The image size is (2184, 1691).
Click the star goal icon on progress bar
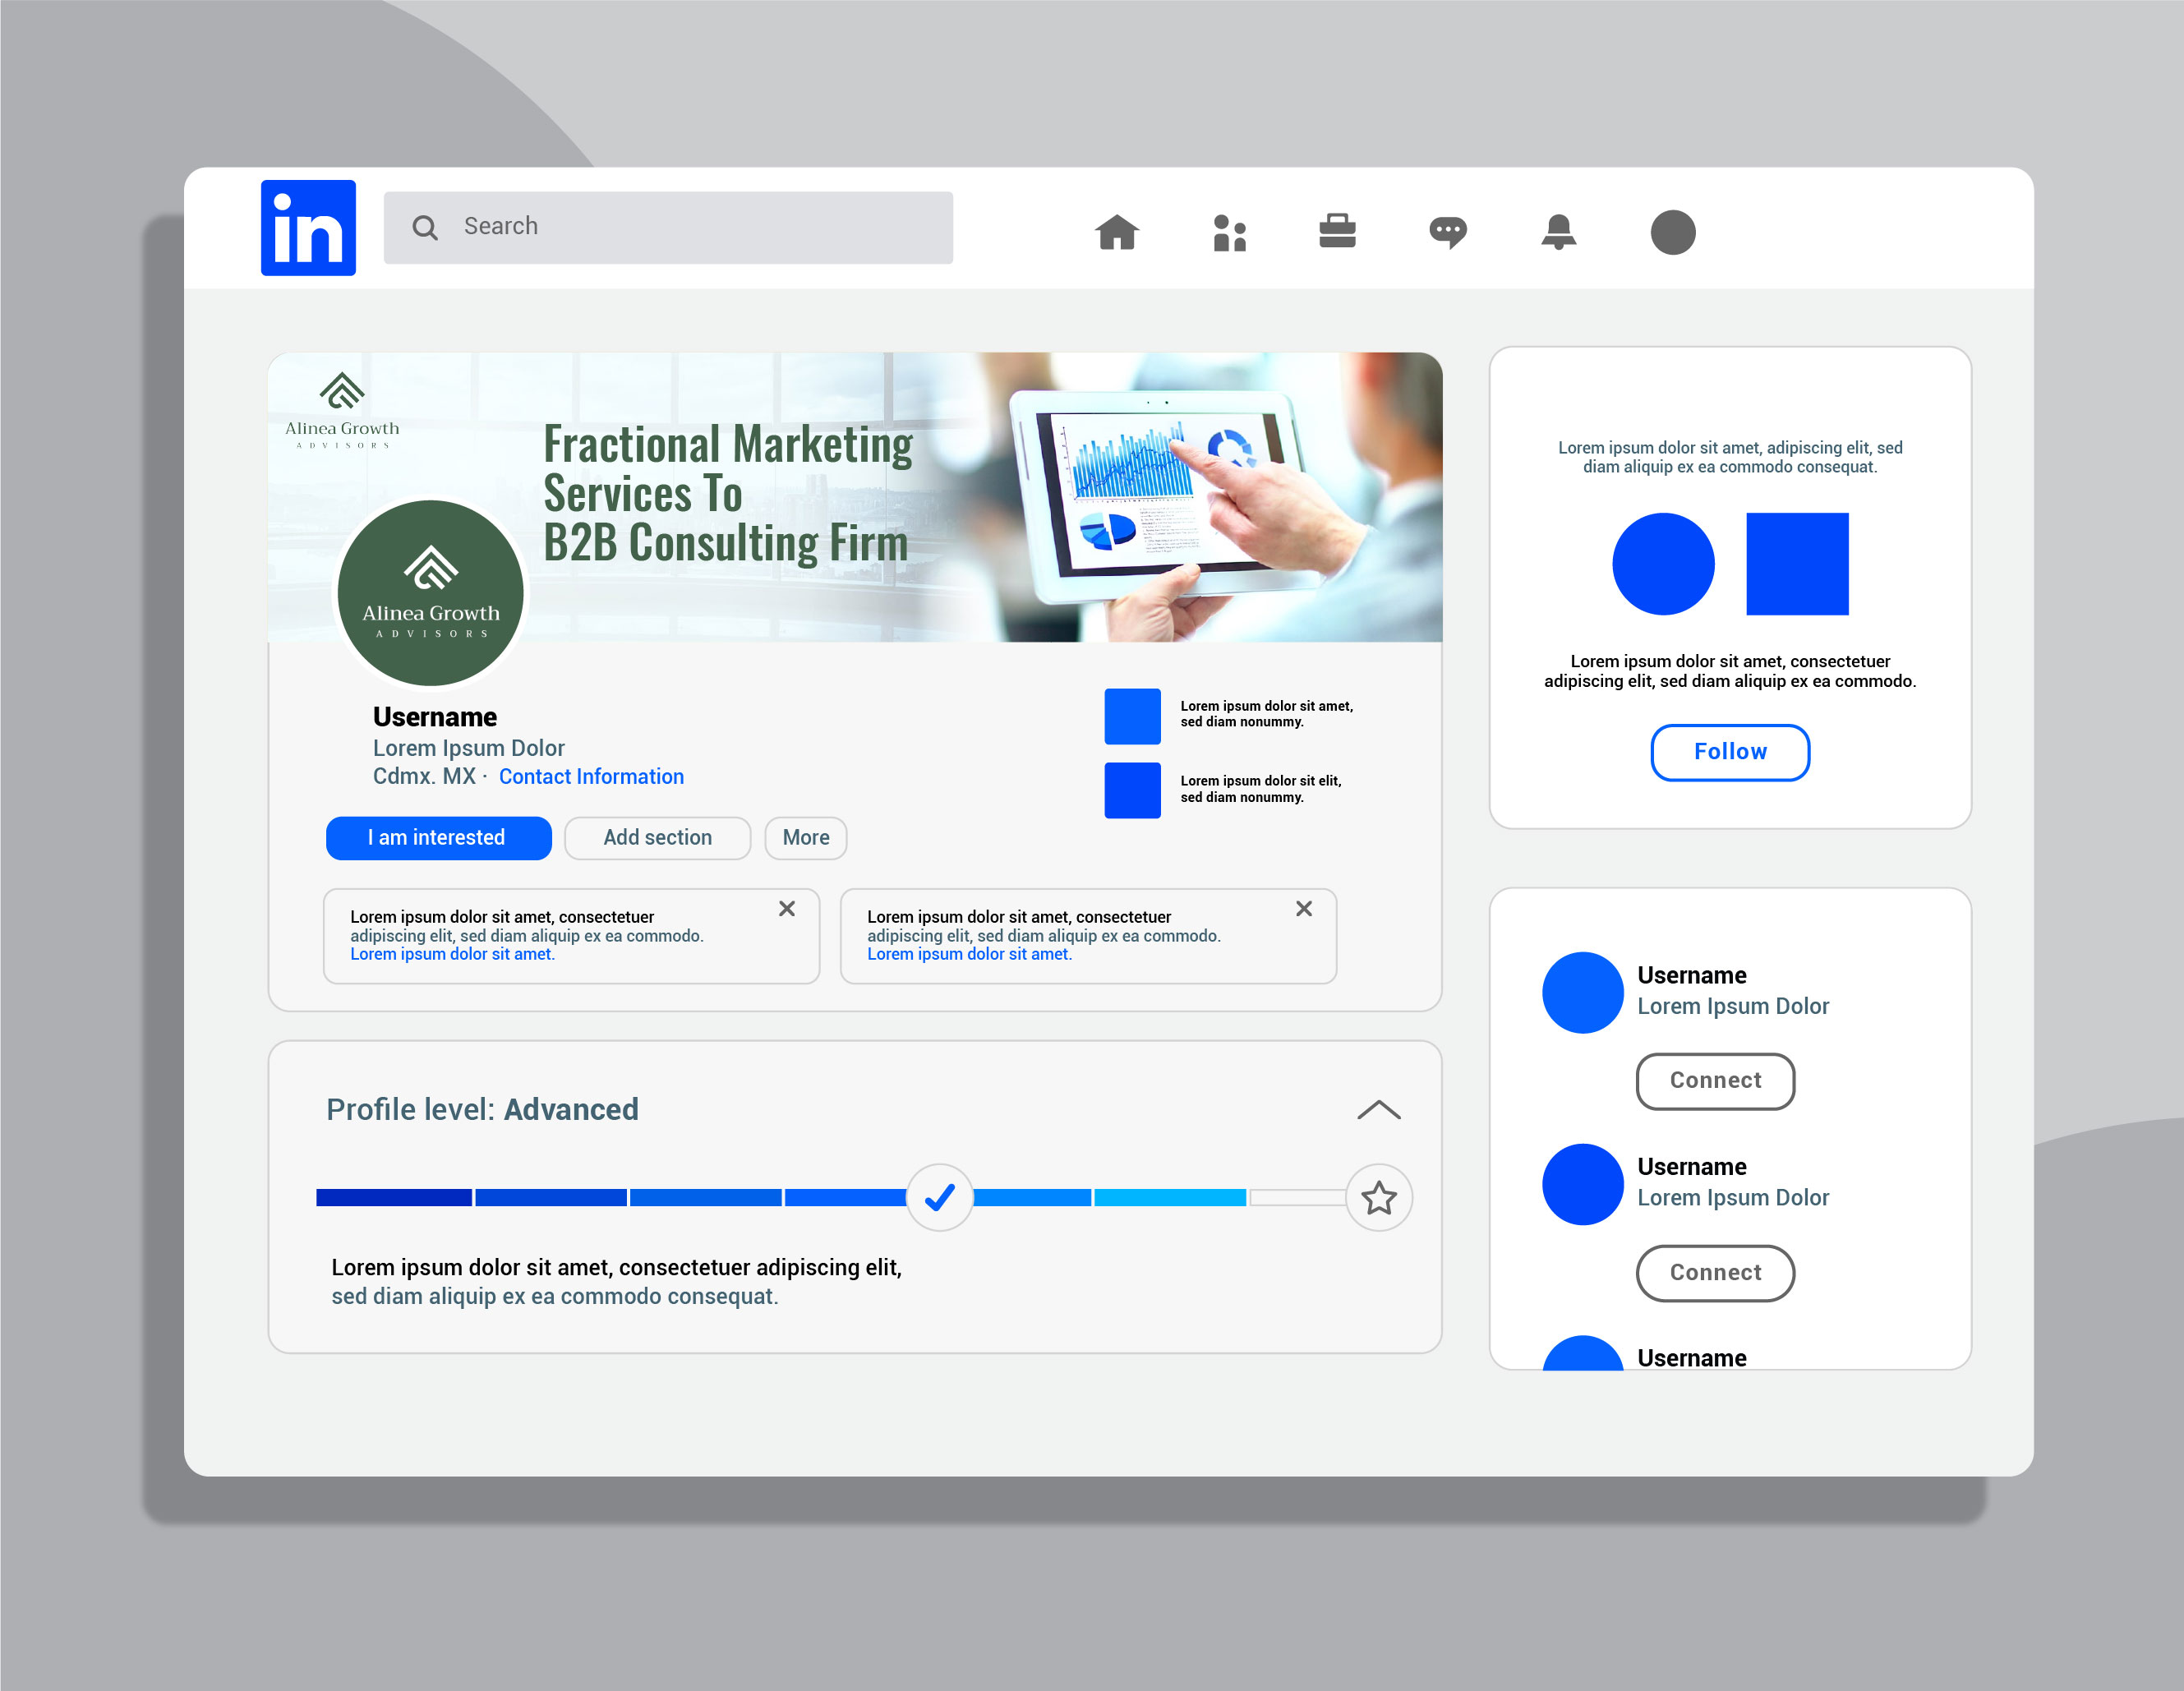[1379, 1197]
